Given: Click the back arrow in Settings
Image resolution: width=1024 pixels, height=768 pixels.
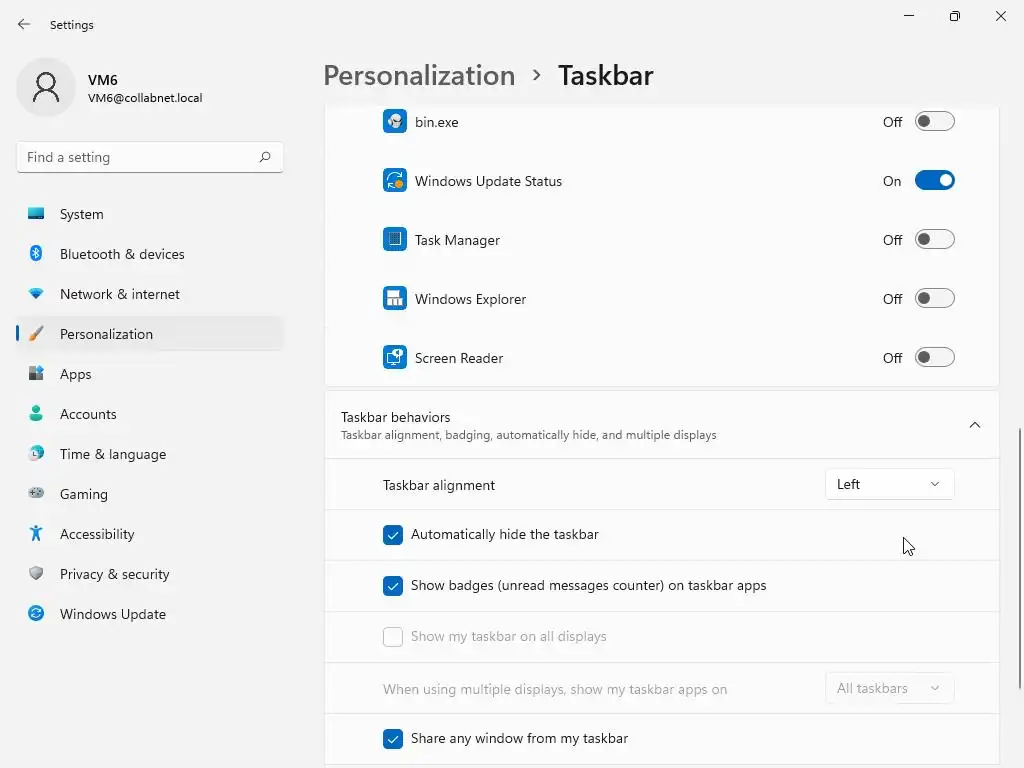Looking at the screenshot, I should 24,24.
